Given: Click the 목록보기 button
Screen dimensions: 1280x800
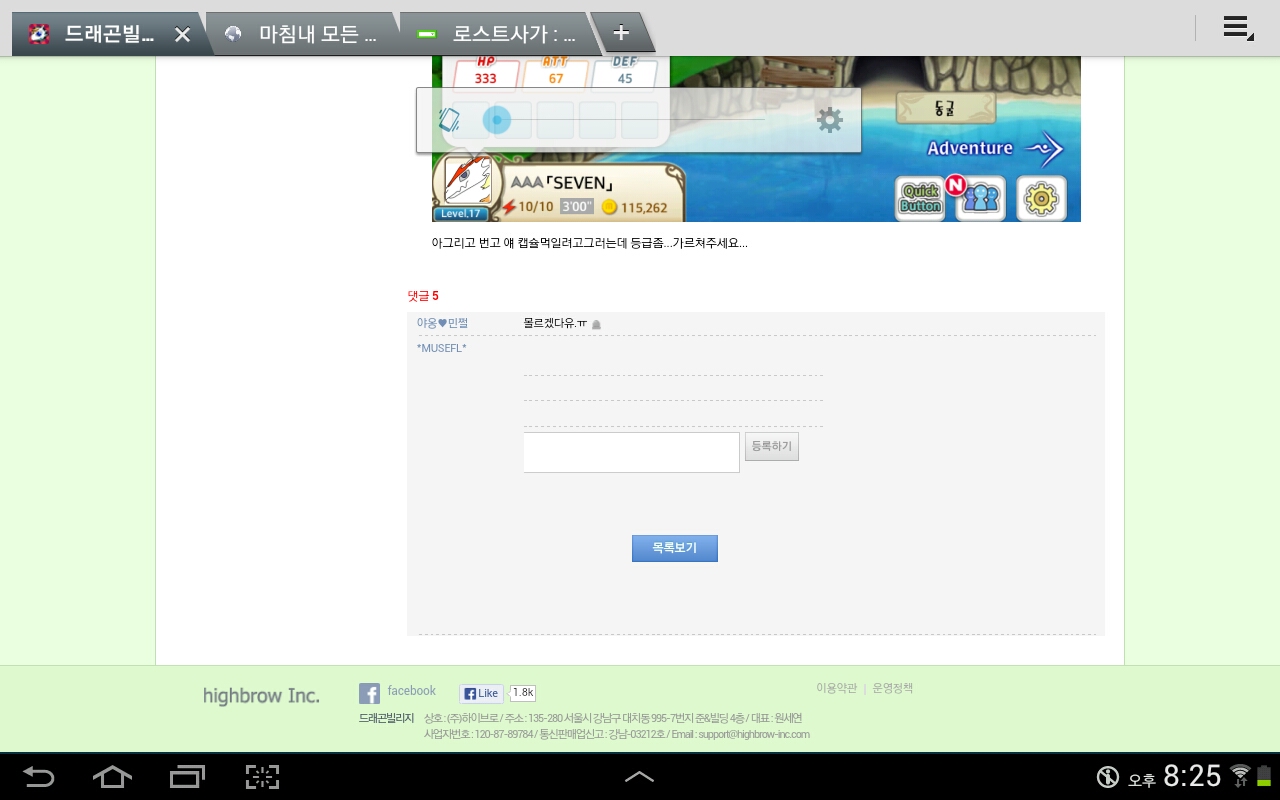Looking at the screenshot, I should click(x=674, y=548).
